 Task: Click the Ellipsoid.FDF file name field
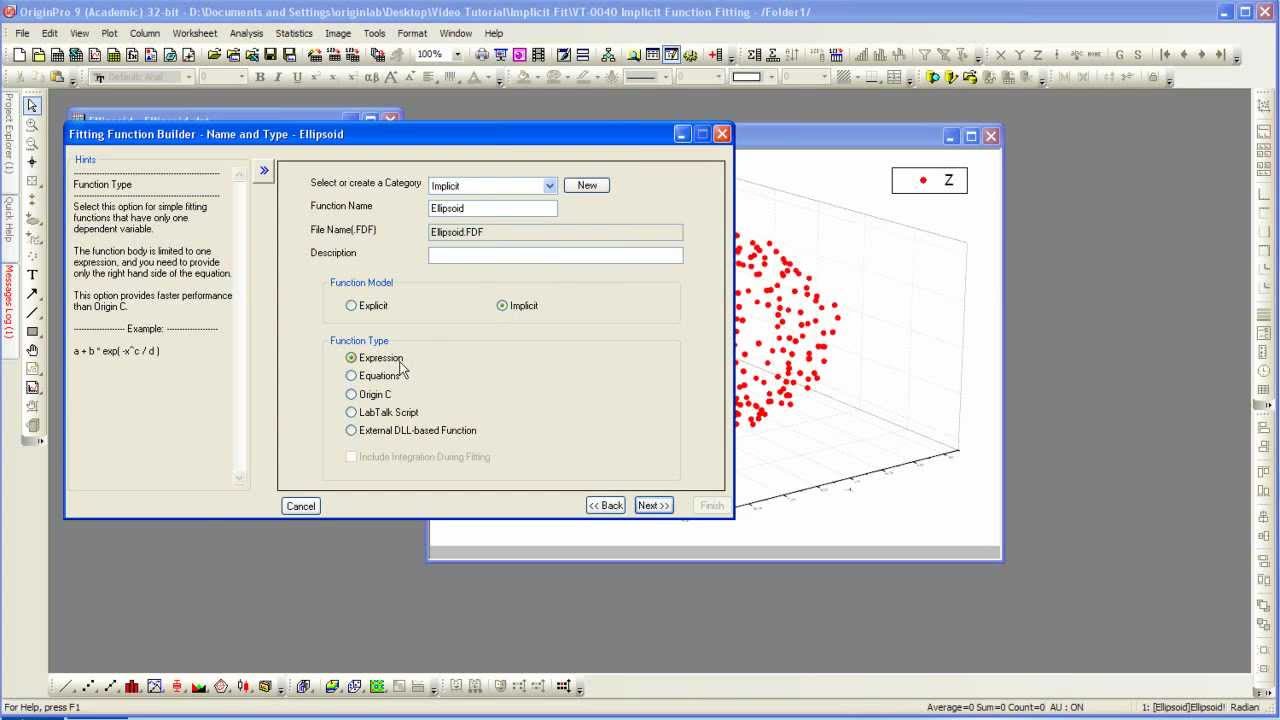555,232
